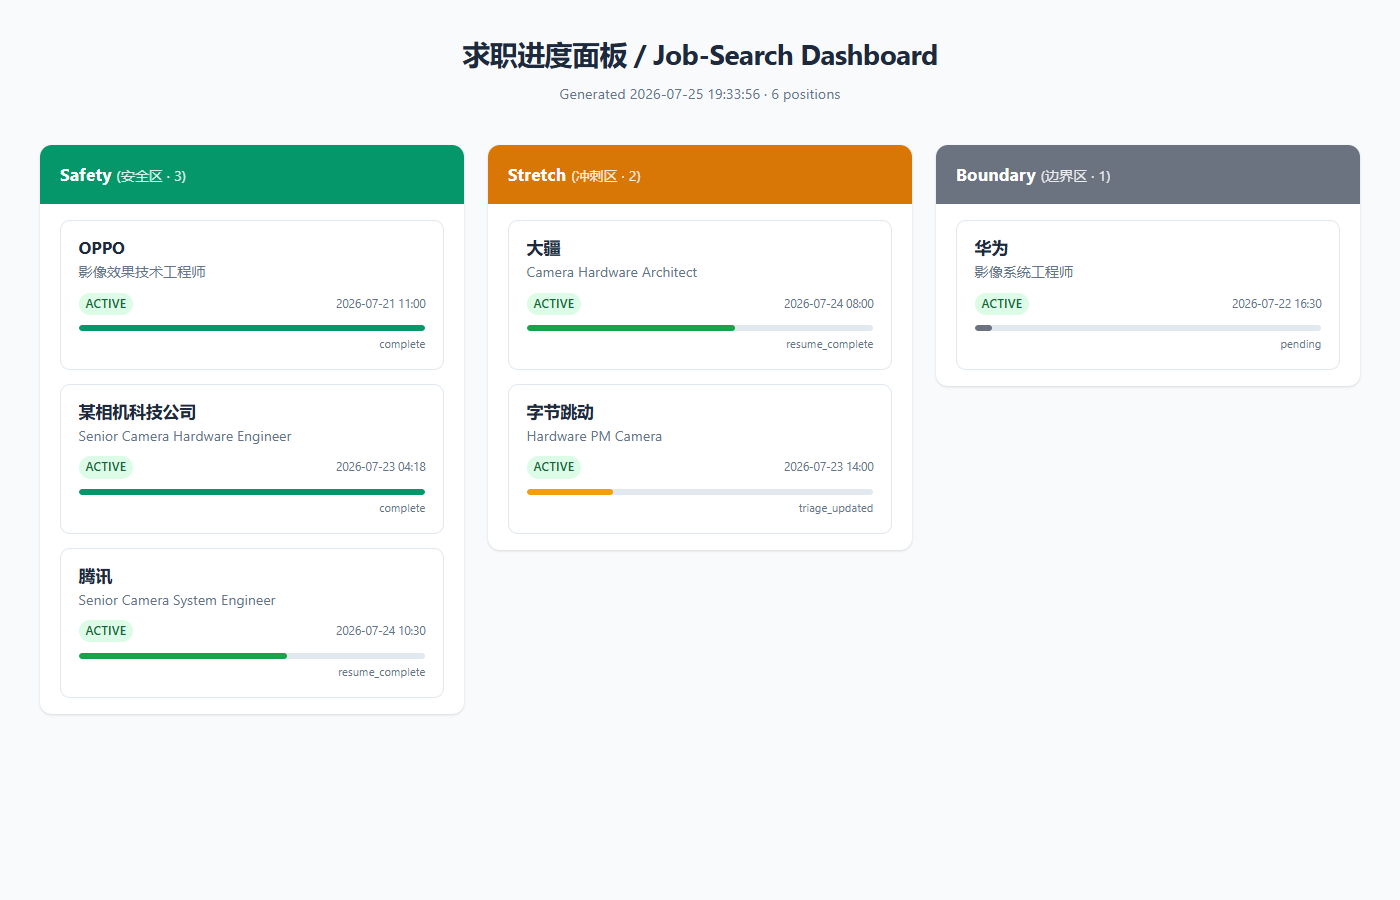Click the 某相机科技公司 card's progress bar

(252, 492)
